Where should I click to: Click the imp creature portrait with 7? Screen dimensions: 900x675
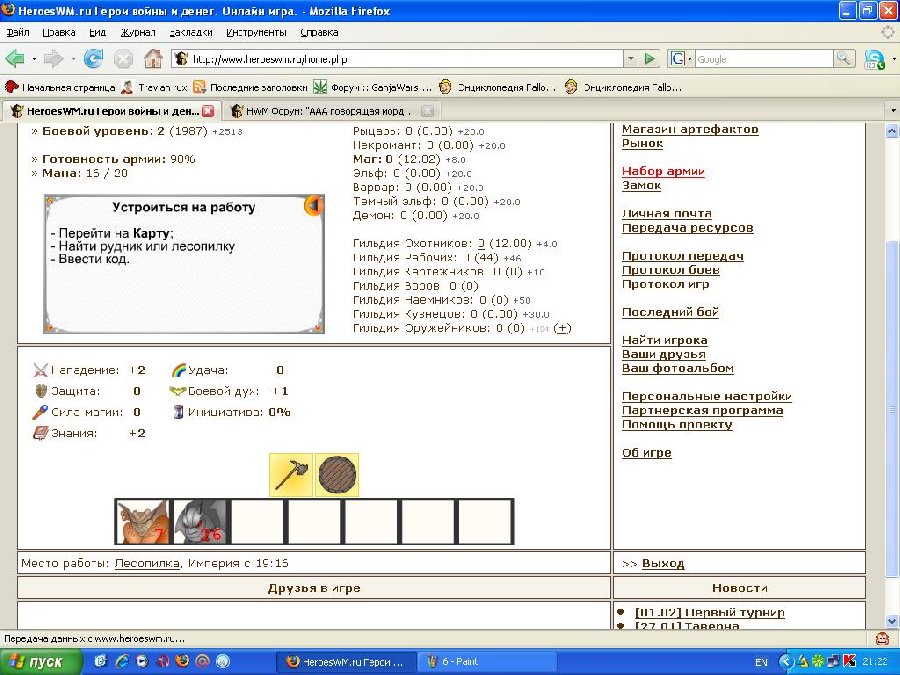pos(143,521)
